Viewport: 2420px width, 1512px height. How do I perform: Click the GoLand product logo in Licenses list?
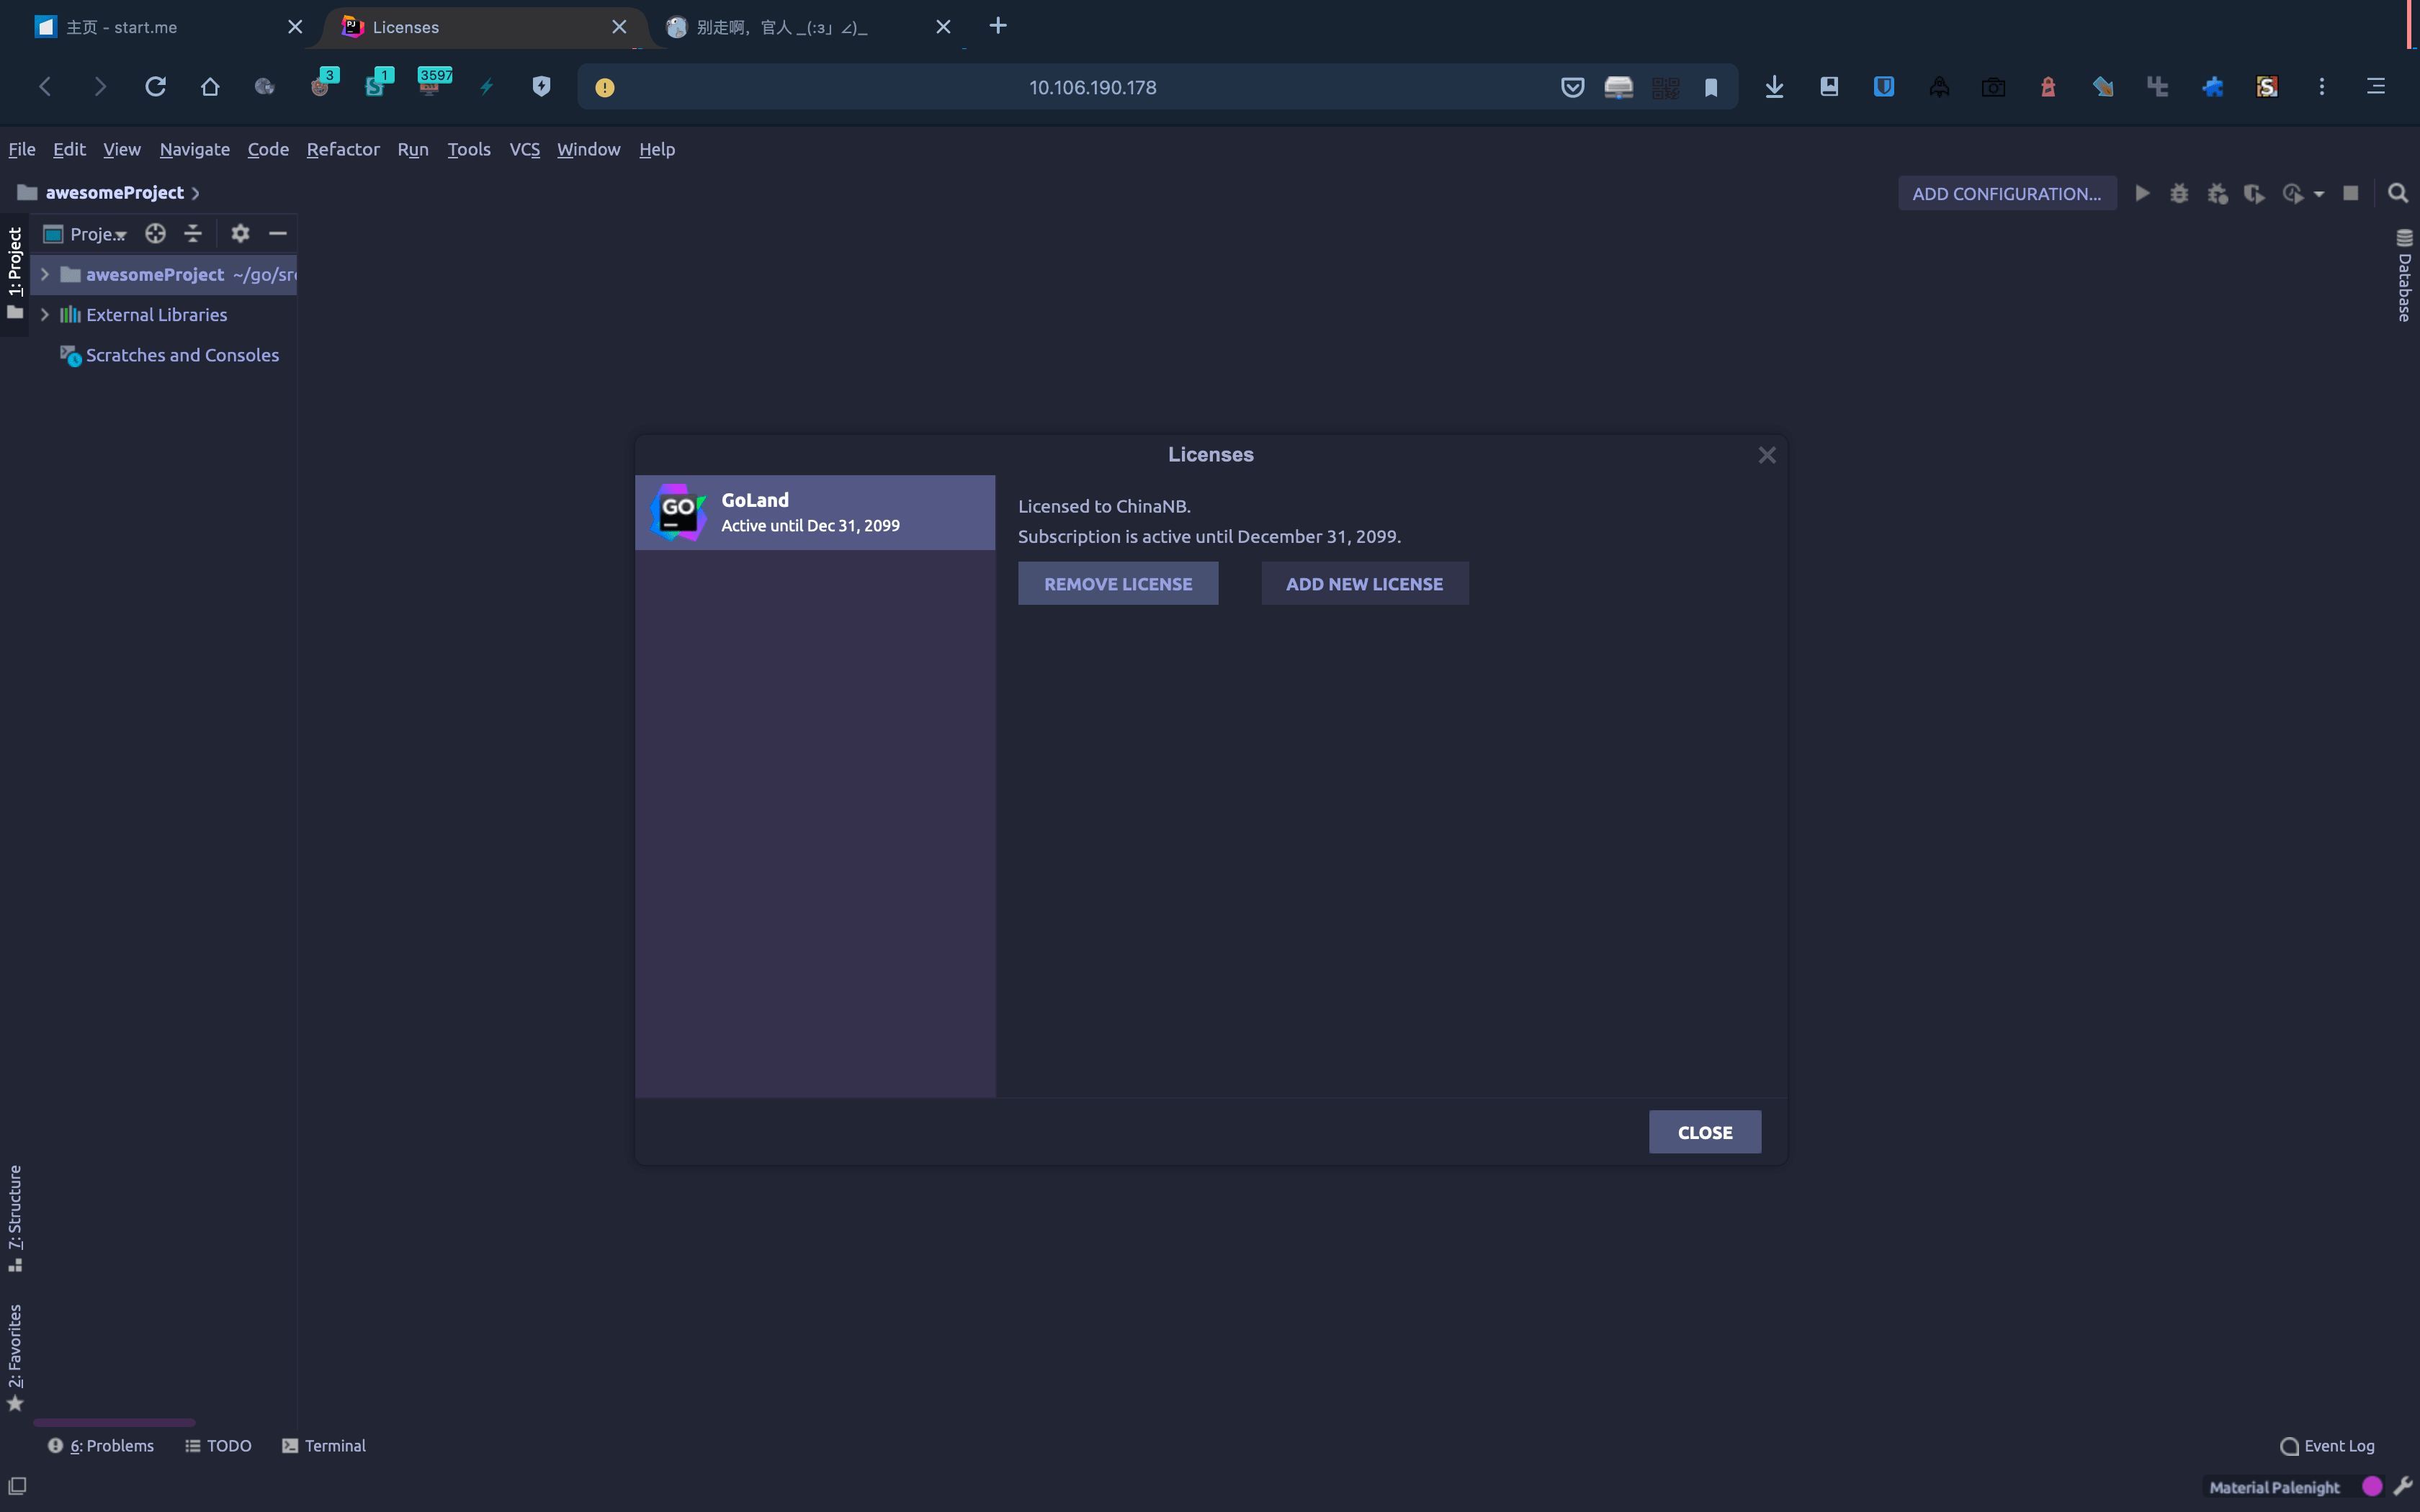point(678,512)
